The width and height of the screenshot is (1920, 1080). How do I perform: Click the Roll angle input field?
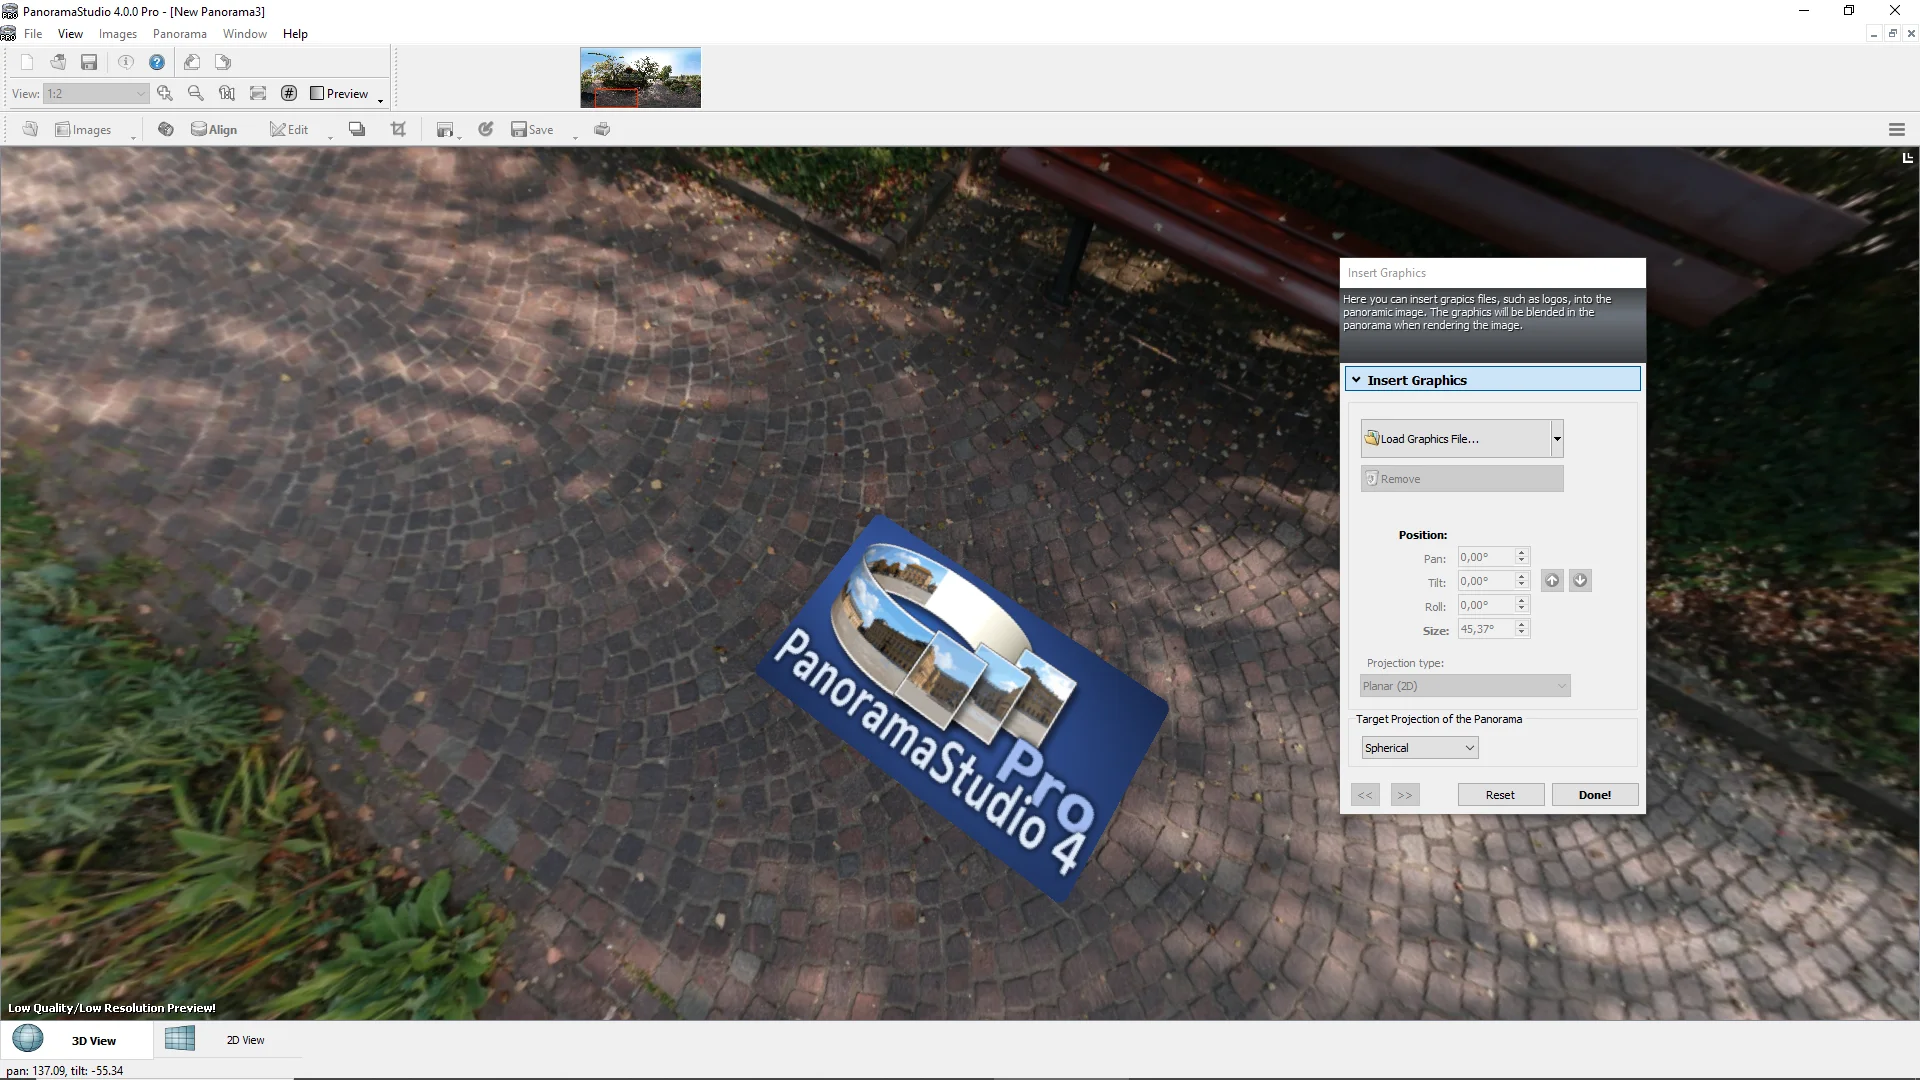click(1486, 604)
